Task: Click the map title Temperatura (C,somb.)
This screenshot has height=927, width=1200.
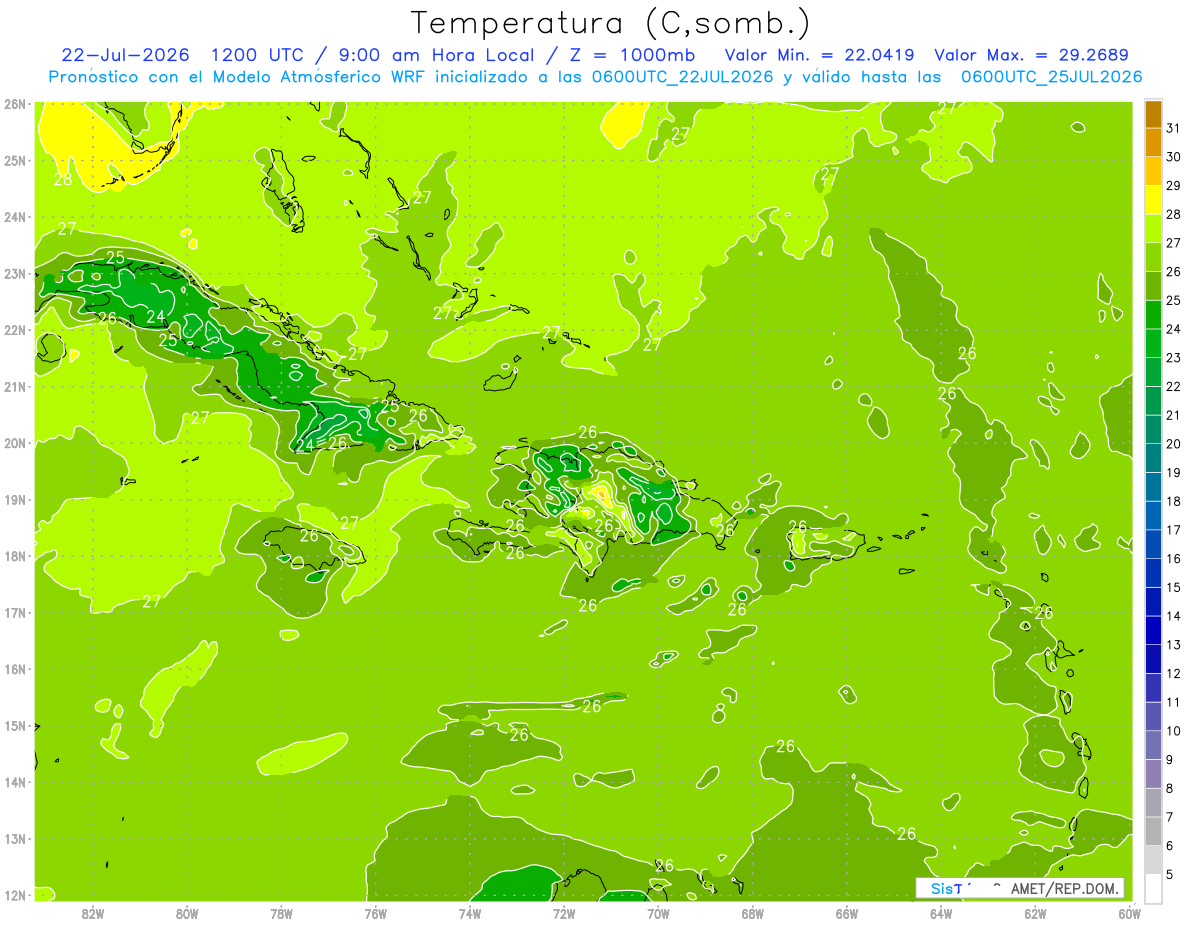Action: click(609, 23)
